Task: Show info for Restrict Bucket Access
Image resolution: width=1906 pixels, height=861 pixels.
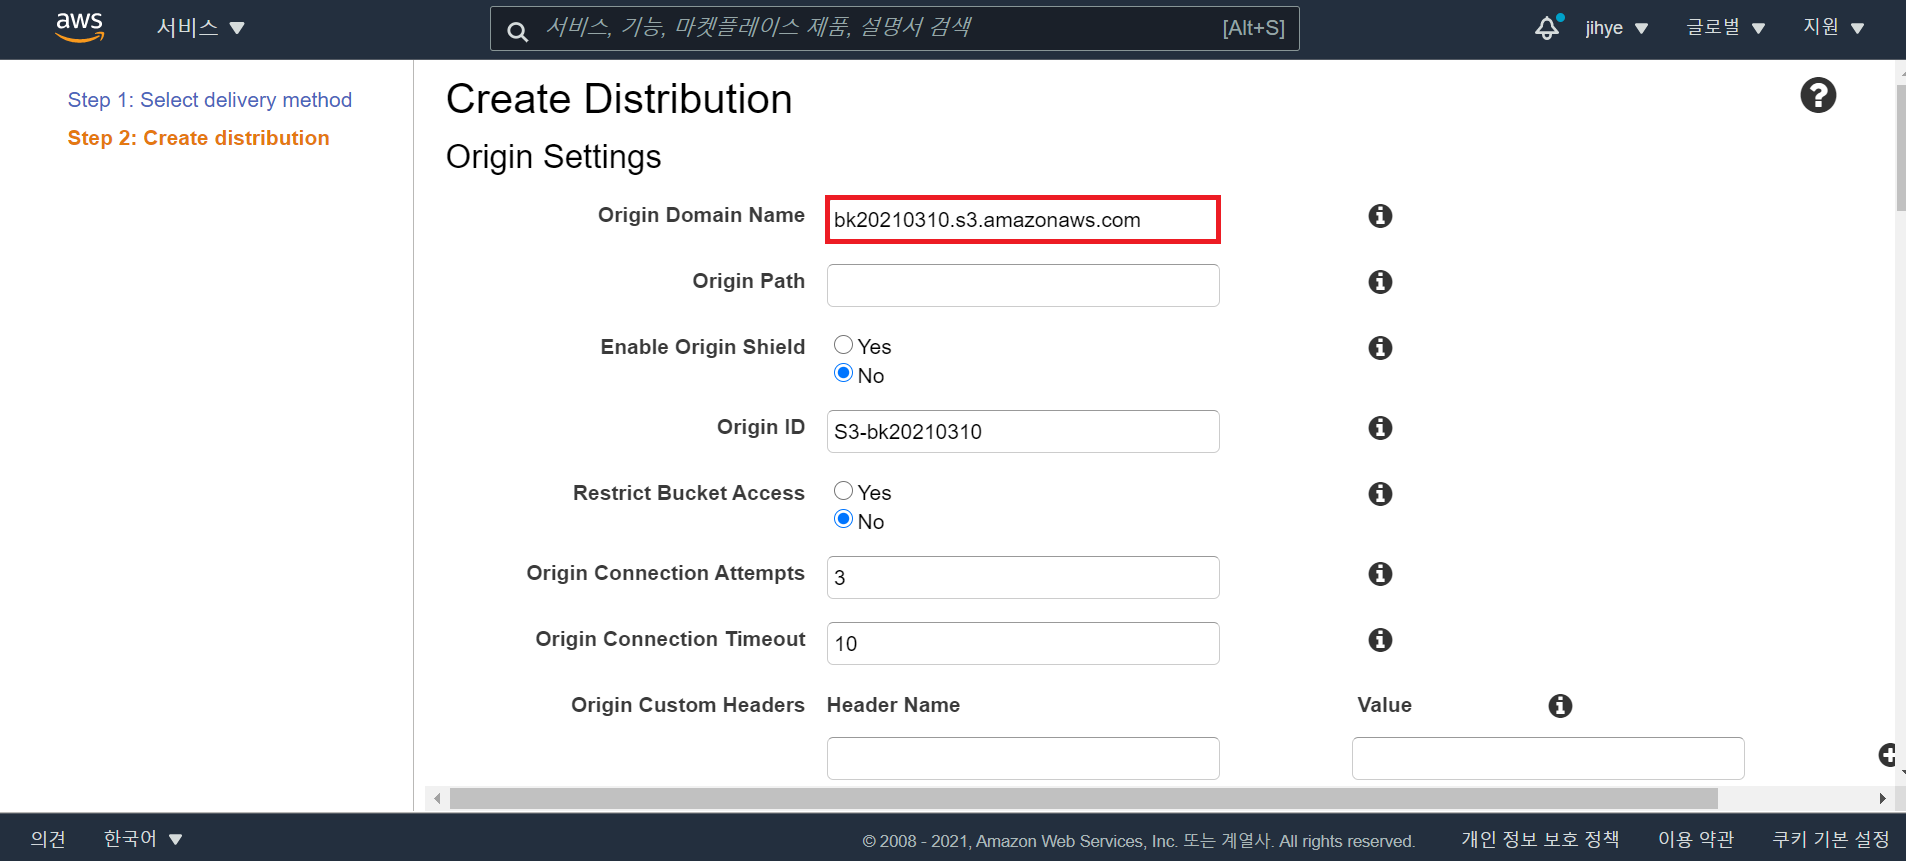Action: (1380, 494)
